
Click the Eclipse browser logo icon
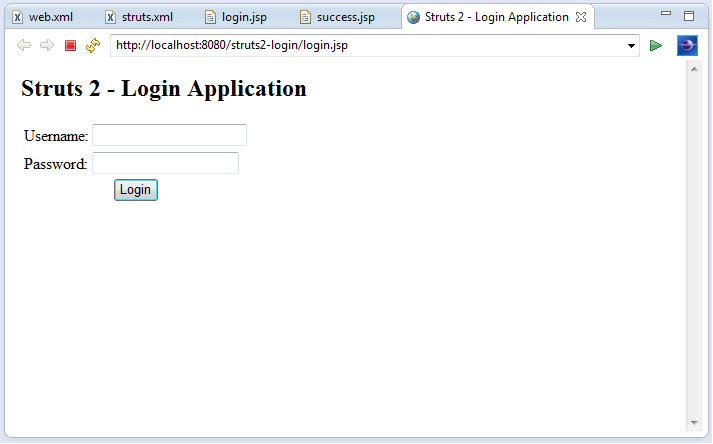coord(687,46)
